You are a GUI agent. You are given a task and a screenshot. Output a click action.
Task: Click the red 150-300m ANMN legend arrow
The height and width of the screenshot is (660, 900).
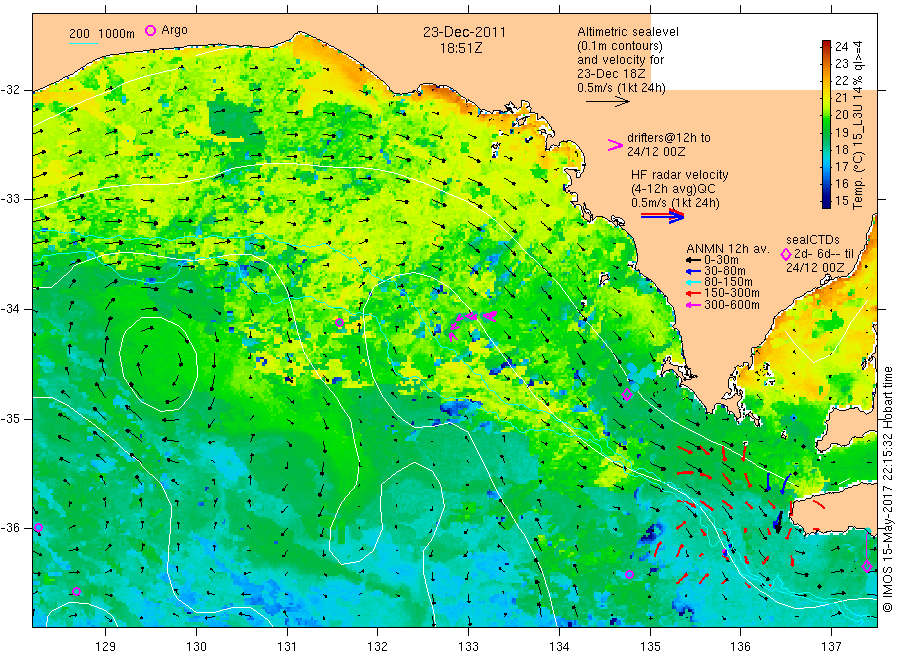point(694,293)
